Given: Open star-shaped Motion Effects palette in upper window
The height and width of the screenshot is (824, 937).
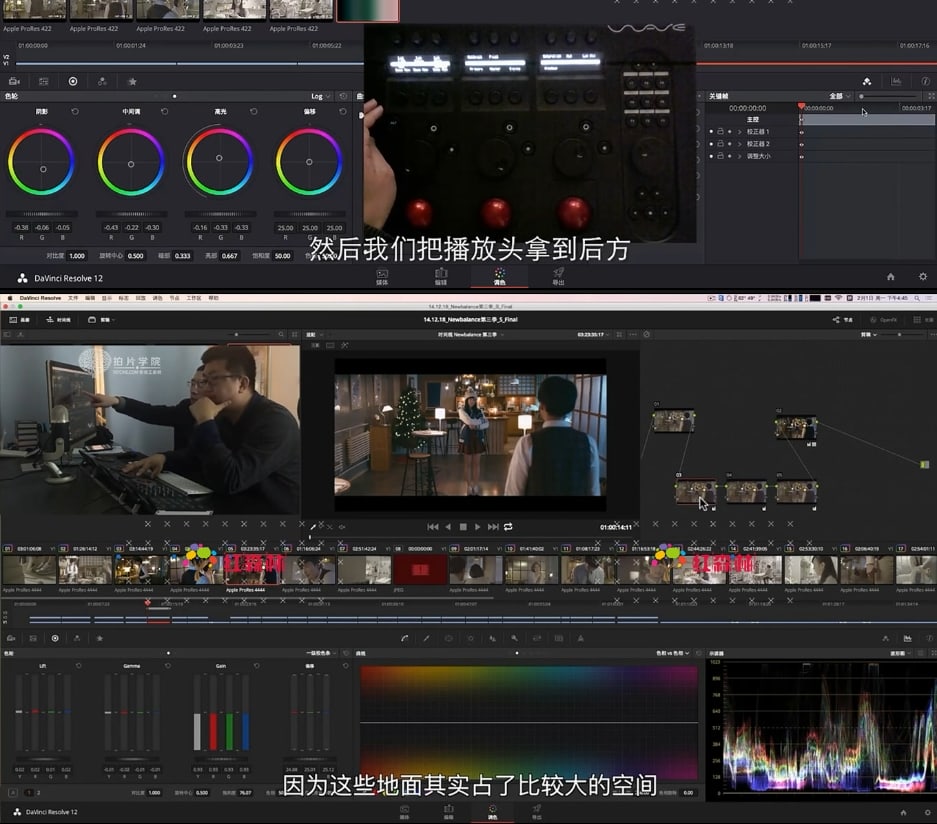Looking at the screenshot, I should [x=132, y=81].
